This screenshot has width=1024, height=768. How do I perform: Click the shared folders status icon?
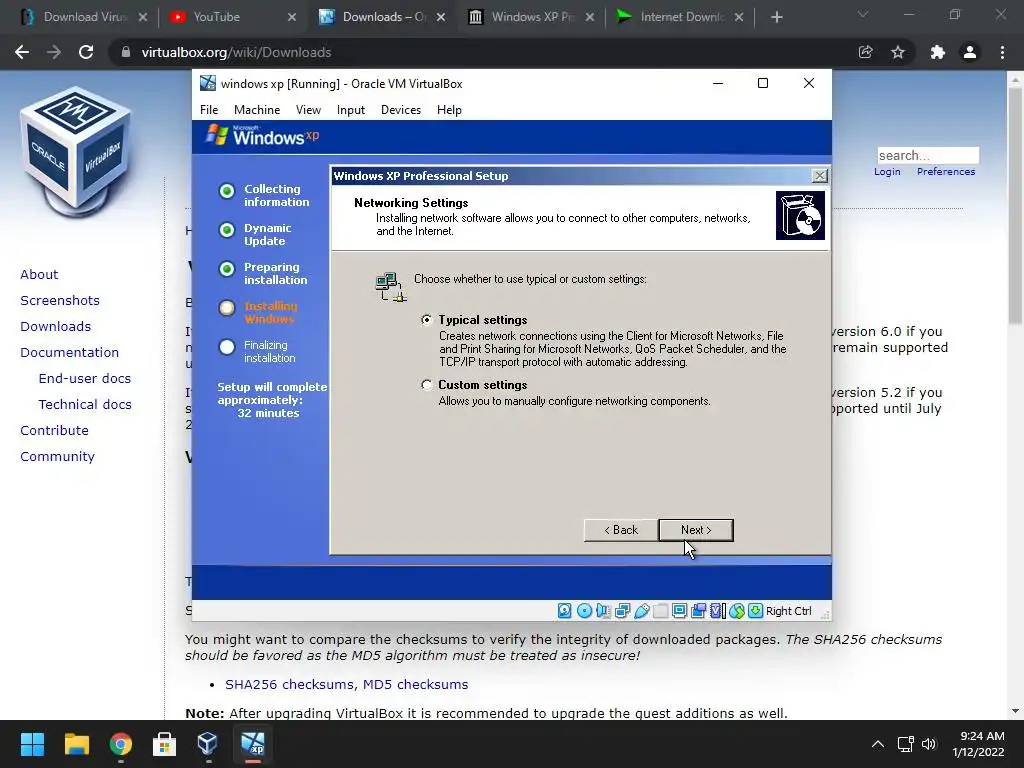click(660, 611)
